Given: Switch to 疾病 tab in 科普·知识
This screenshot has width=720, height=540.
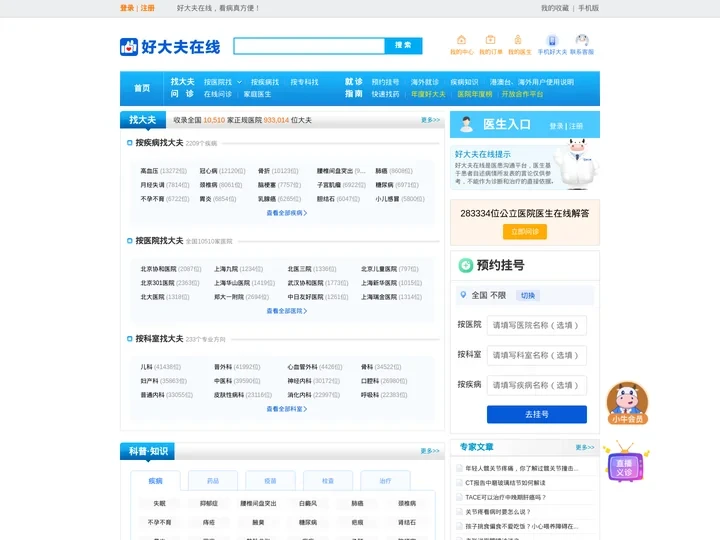Looking at the screenshot, I should pyautogui.click(x=155, y=481).
